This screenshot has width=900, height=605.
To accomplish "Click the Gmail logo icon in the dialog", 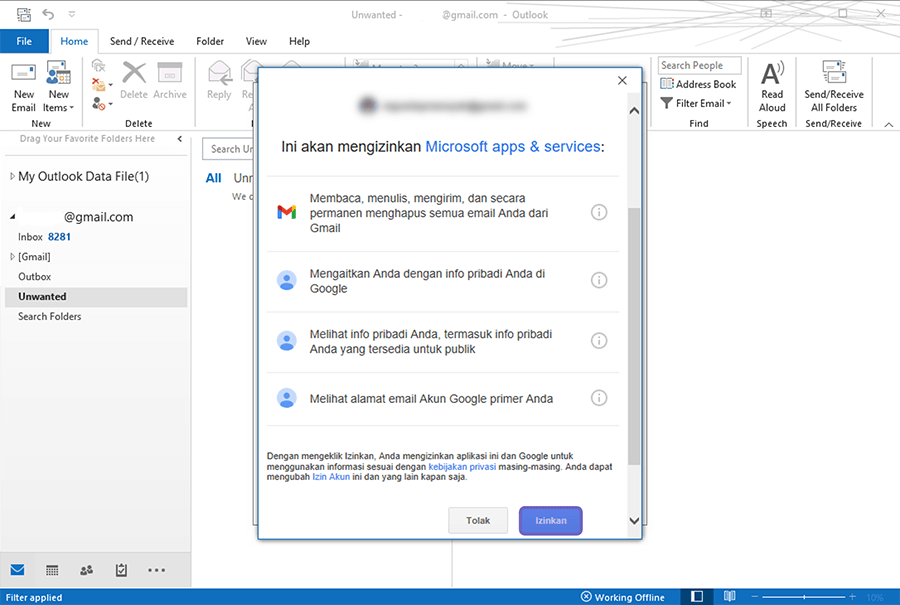I will pos(287,212).
